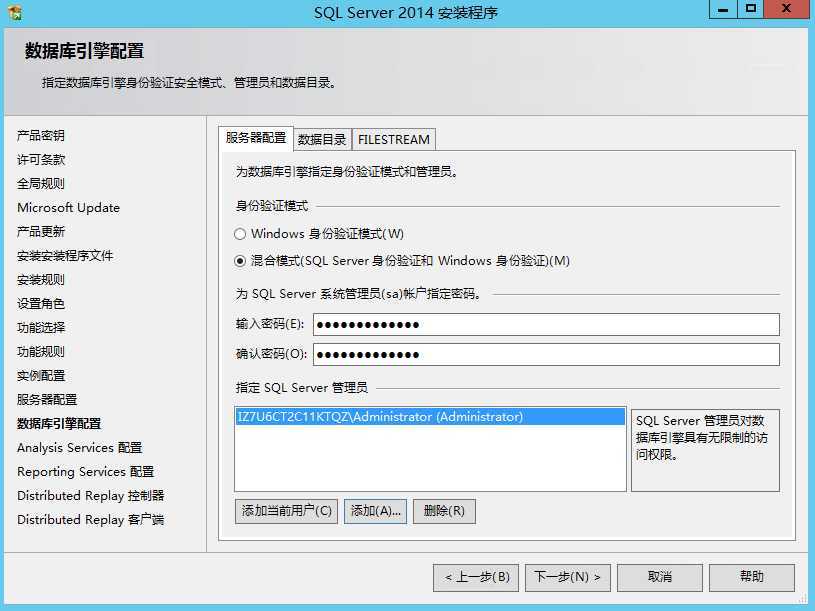Screen dimensions: 815x611
Task: Click Distributed Replay 客户端 step
Action: click(x=91, y=520)
